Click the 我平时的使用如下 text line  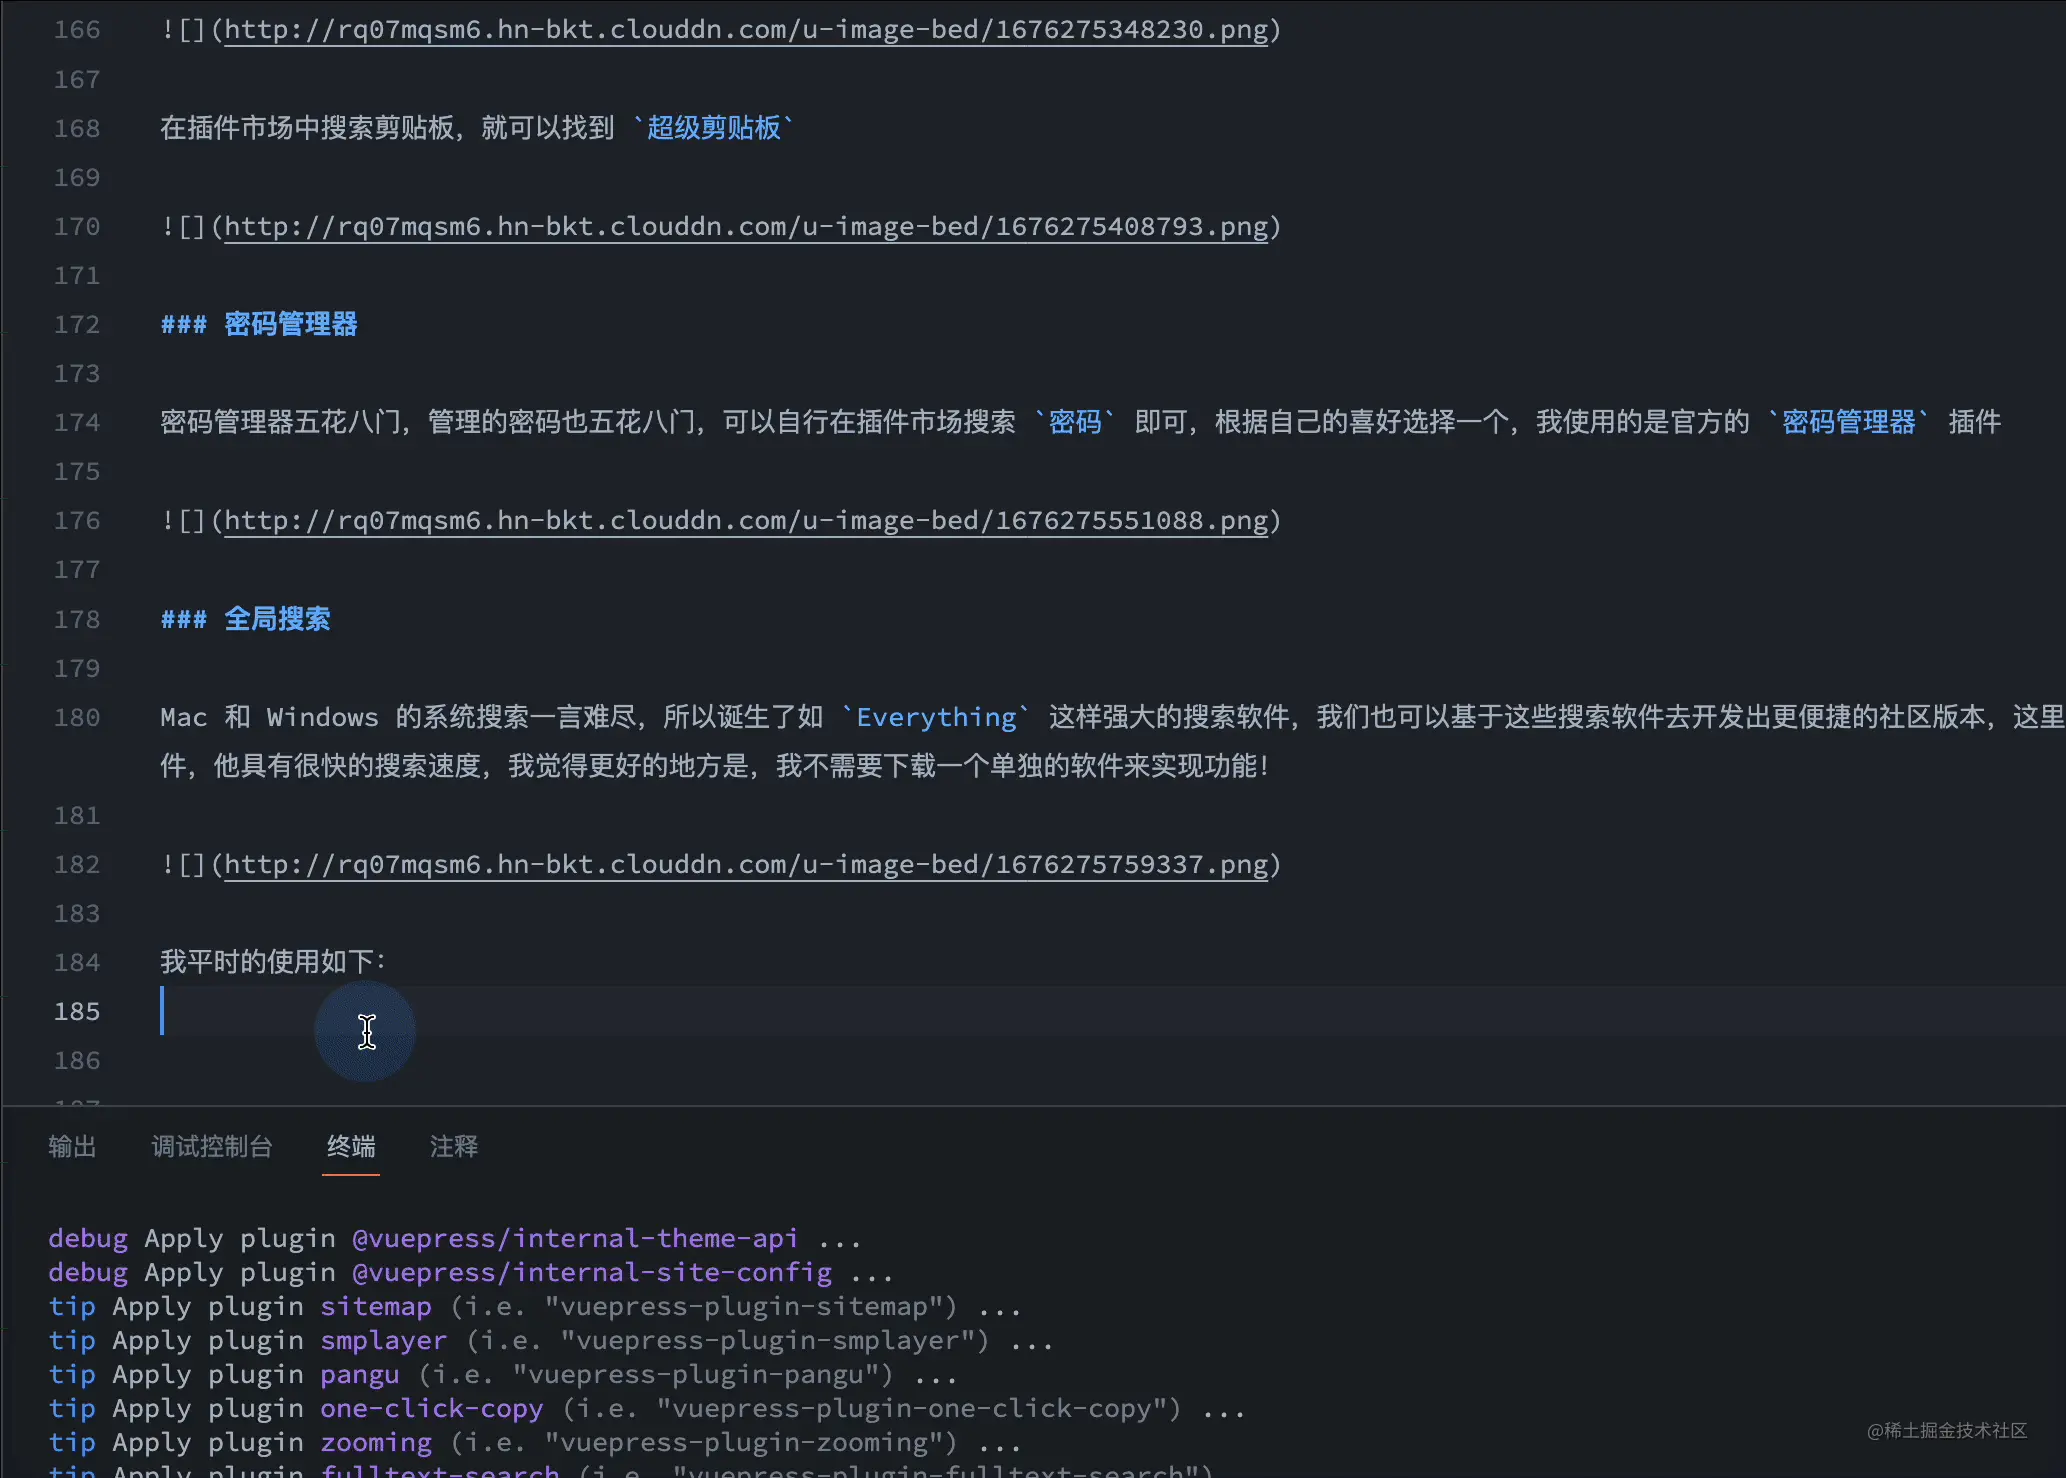click(x=272, y=962)
